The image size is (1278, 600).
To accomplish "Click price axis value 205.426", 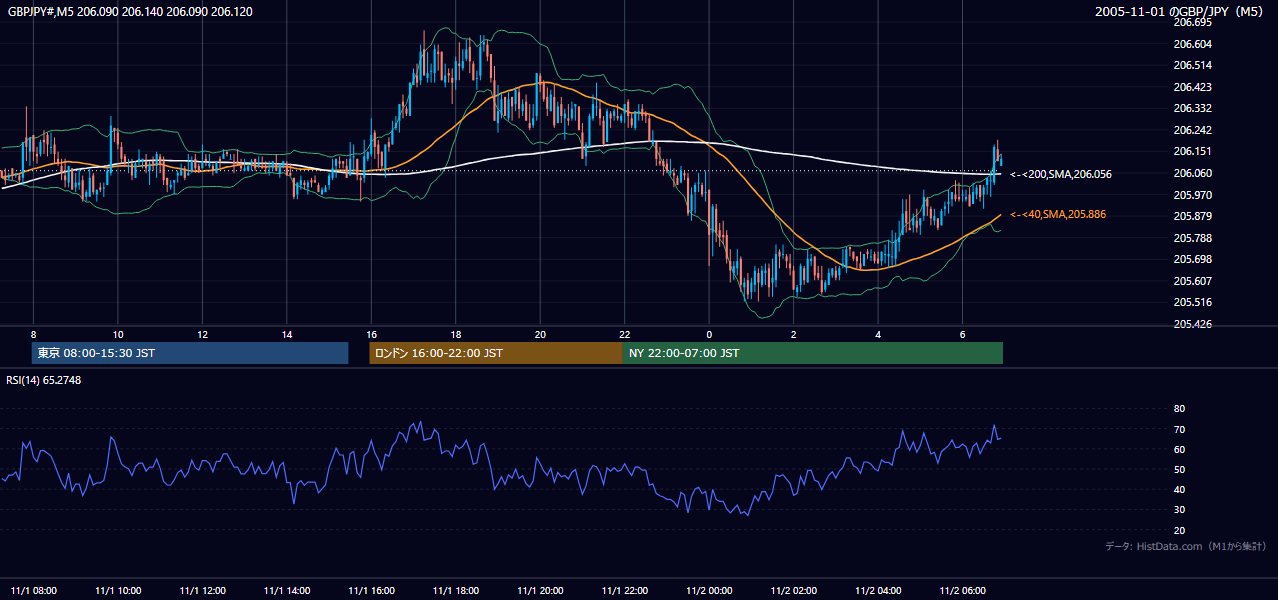I will pyautogui.click(x=1192, y=324).
